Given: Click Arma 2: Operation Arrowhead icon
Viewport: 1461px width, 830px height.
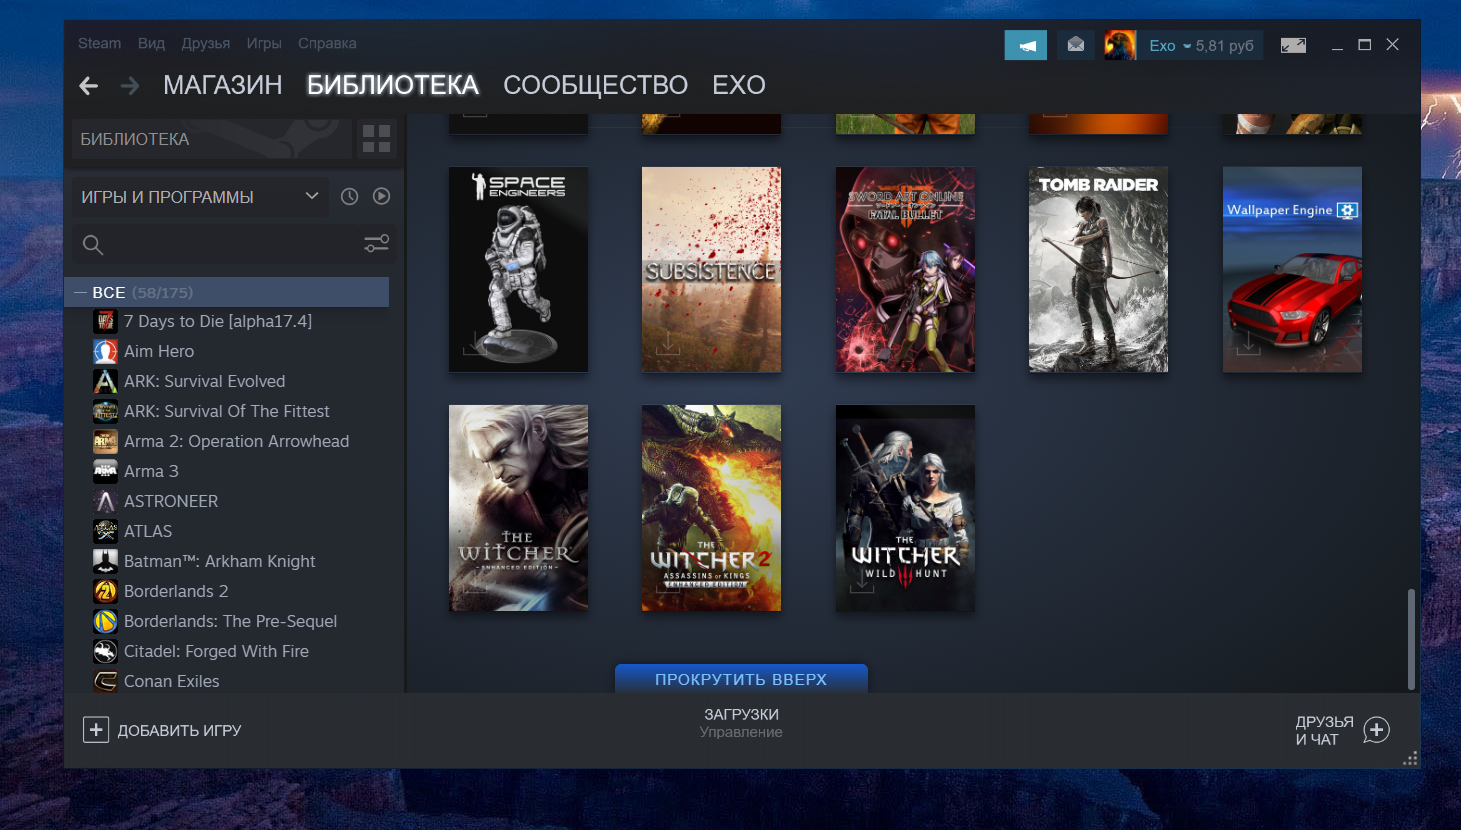Looking at the screenshot, I should point(105,441).
